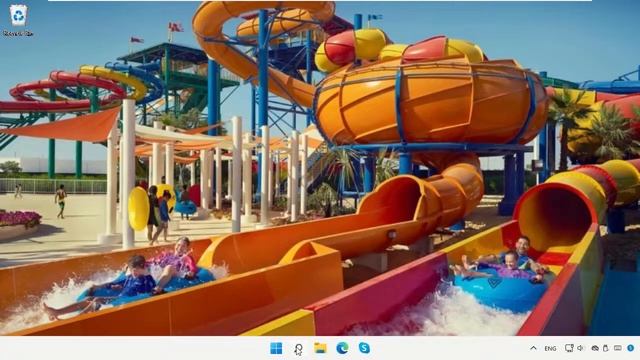This screenshot has width=640, height=360.
Task: Open Skype from the taskbar
Action: pyautogui.click(x=364, y=348)
